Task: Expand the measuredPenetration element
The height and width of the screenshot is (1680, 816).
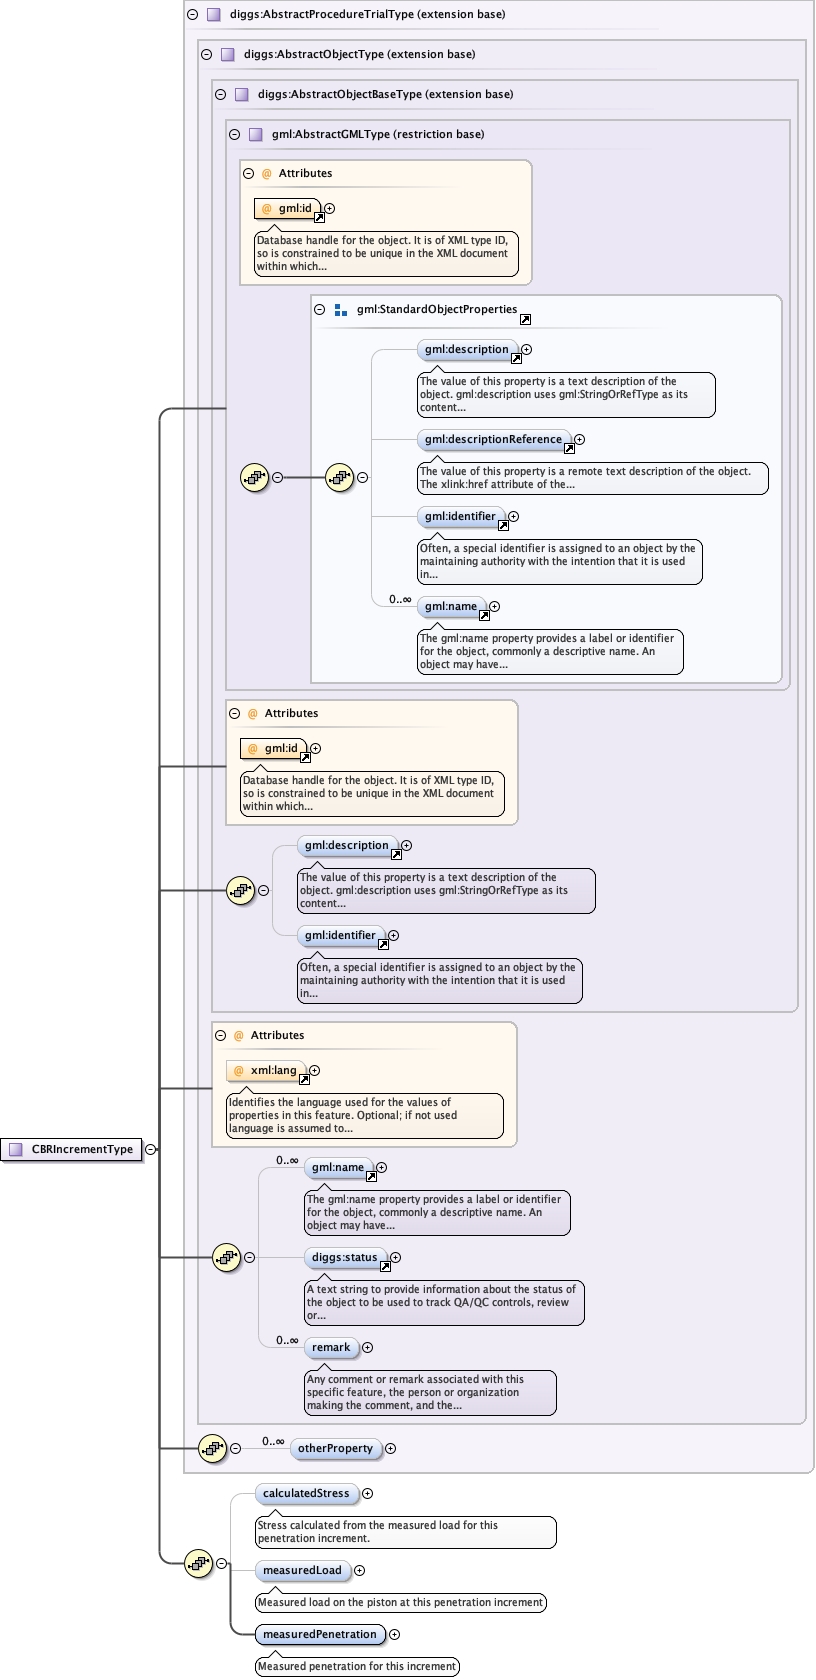Action: tap(394, 1635)
